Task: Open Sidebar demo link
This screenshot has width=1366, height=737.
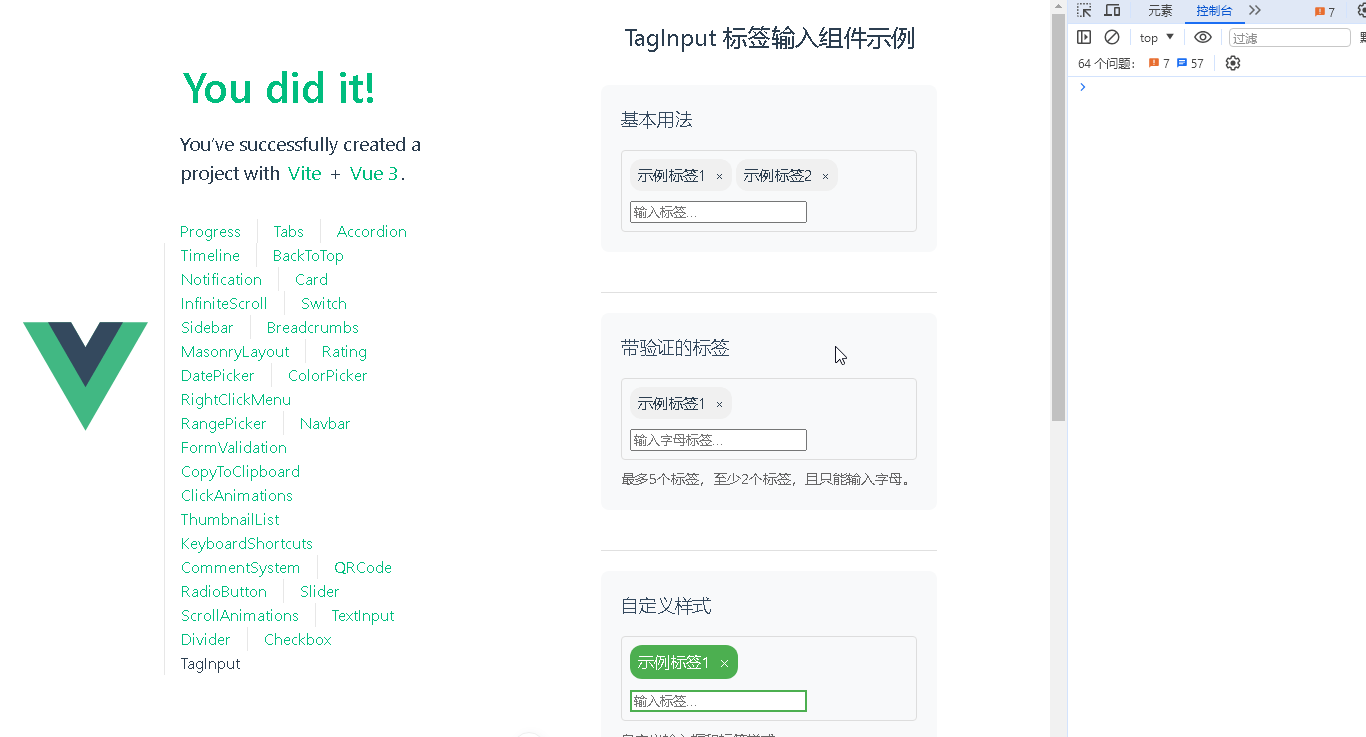Action: pyautogui.click(x=207, y=327)
